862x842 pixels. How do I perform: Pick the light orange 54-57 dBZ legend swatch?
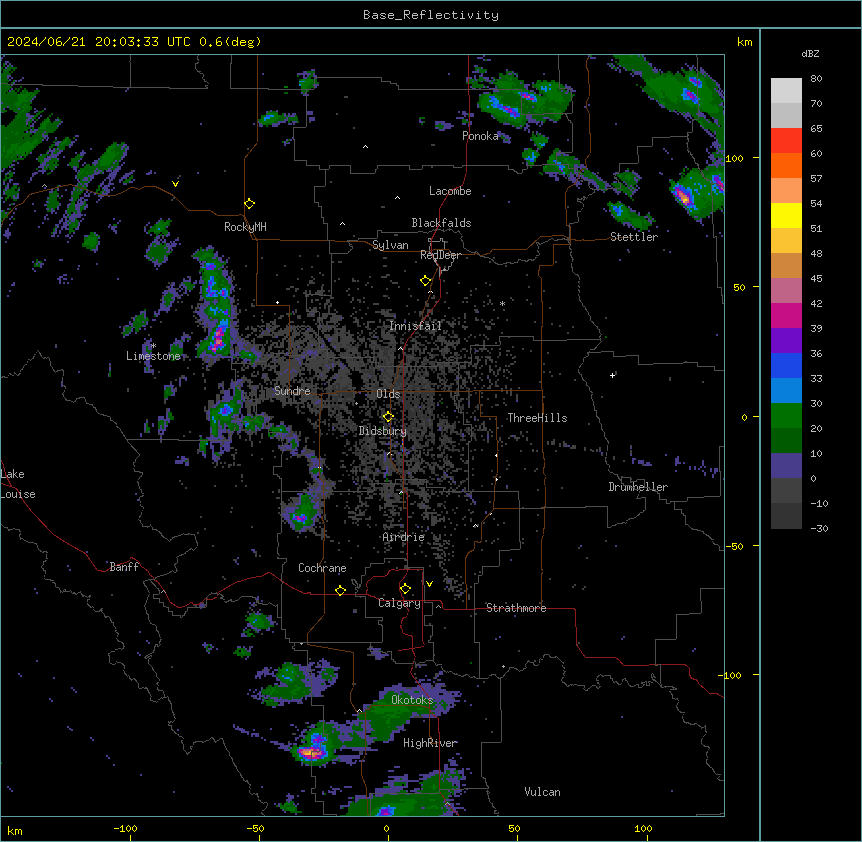[786, 191]
